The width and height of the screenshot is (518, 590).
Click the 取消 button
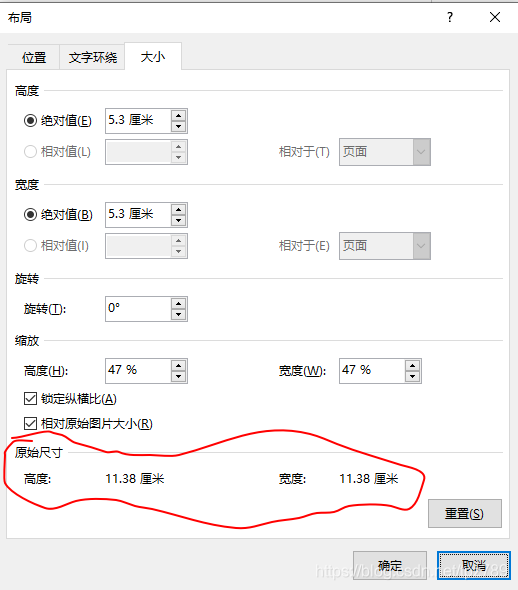click(x=474, y=566)
